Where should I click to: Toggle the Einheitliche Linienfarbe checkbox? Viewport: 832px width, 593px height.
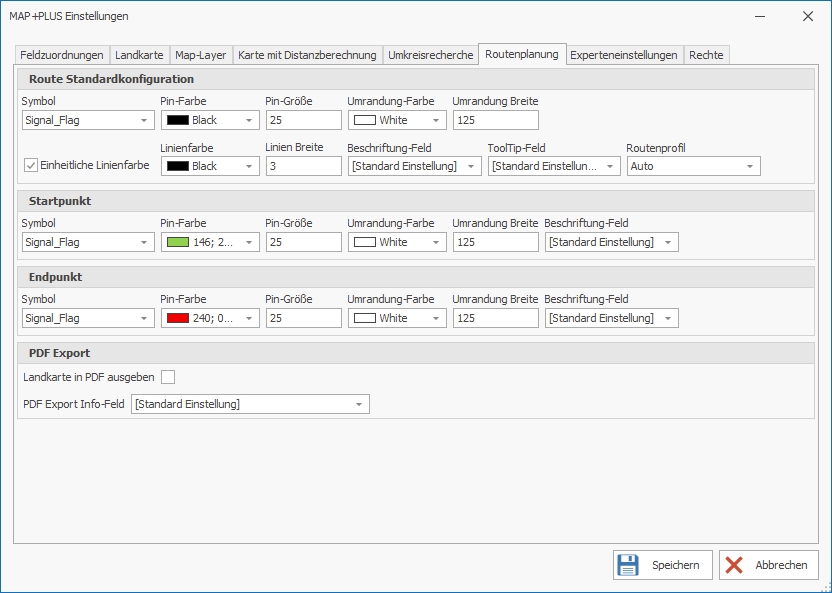point(31,165)
